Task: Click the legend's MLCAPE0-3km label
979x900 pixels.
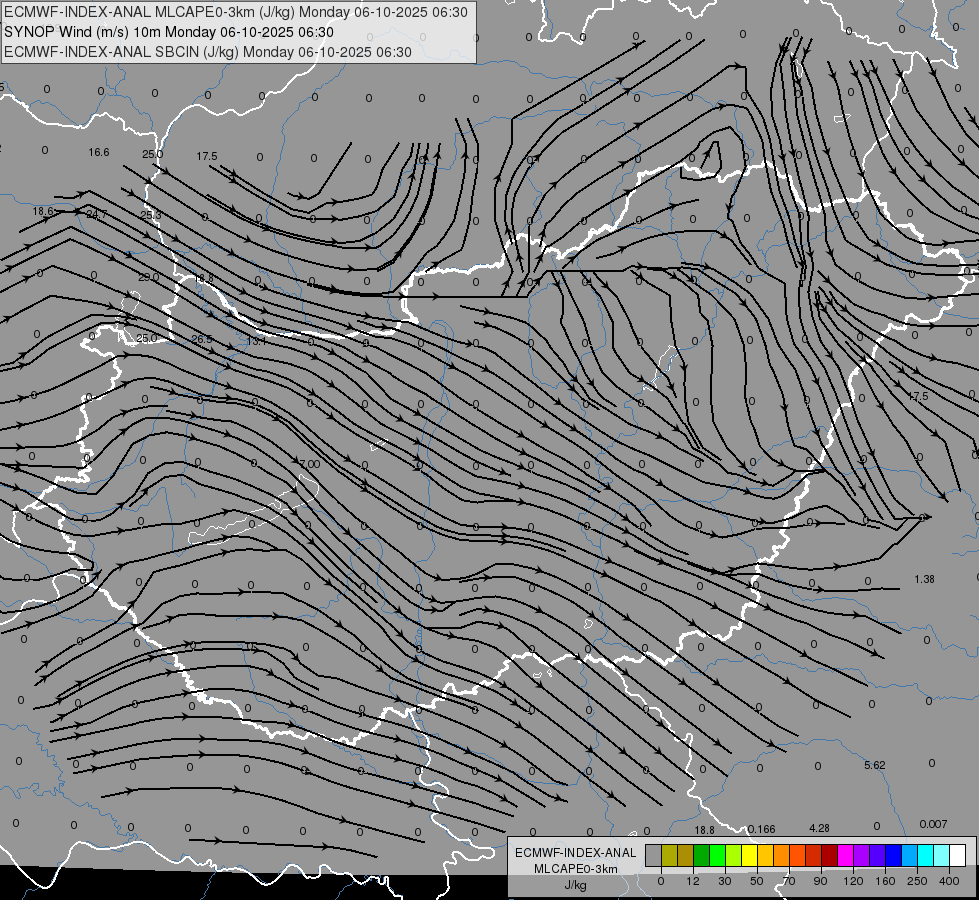Action: [576, 869]
